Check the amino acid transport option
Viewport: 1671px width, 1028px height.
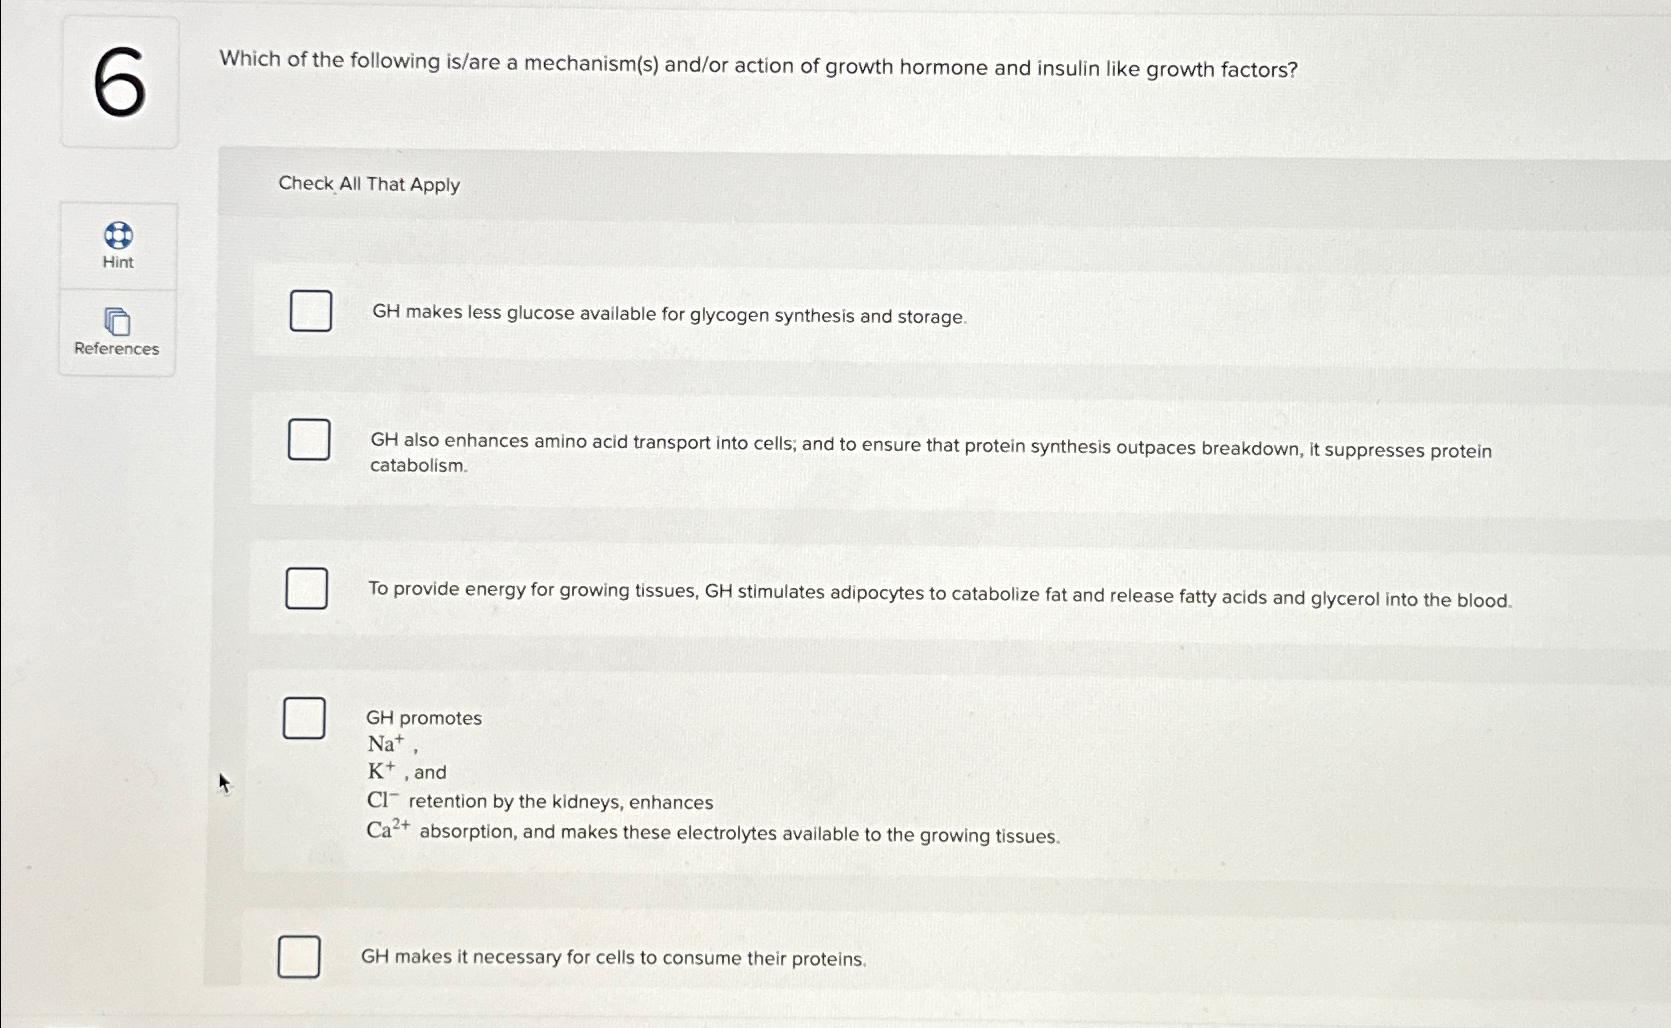coord(308,440)
